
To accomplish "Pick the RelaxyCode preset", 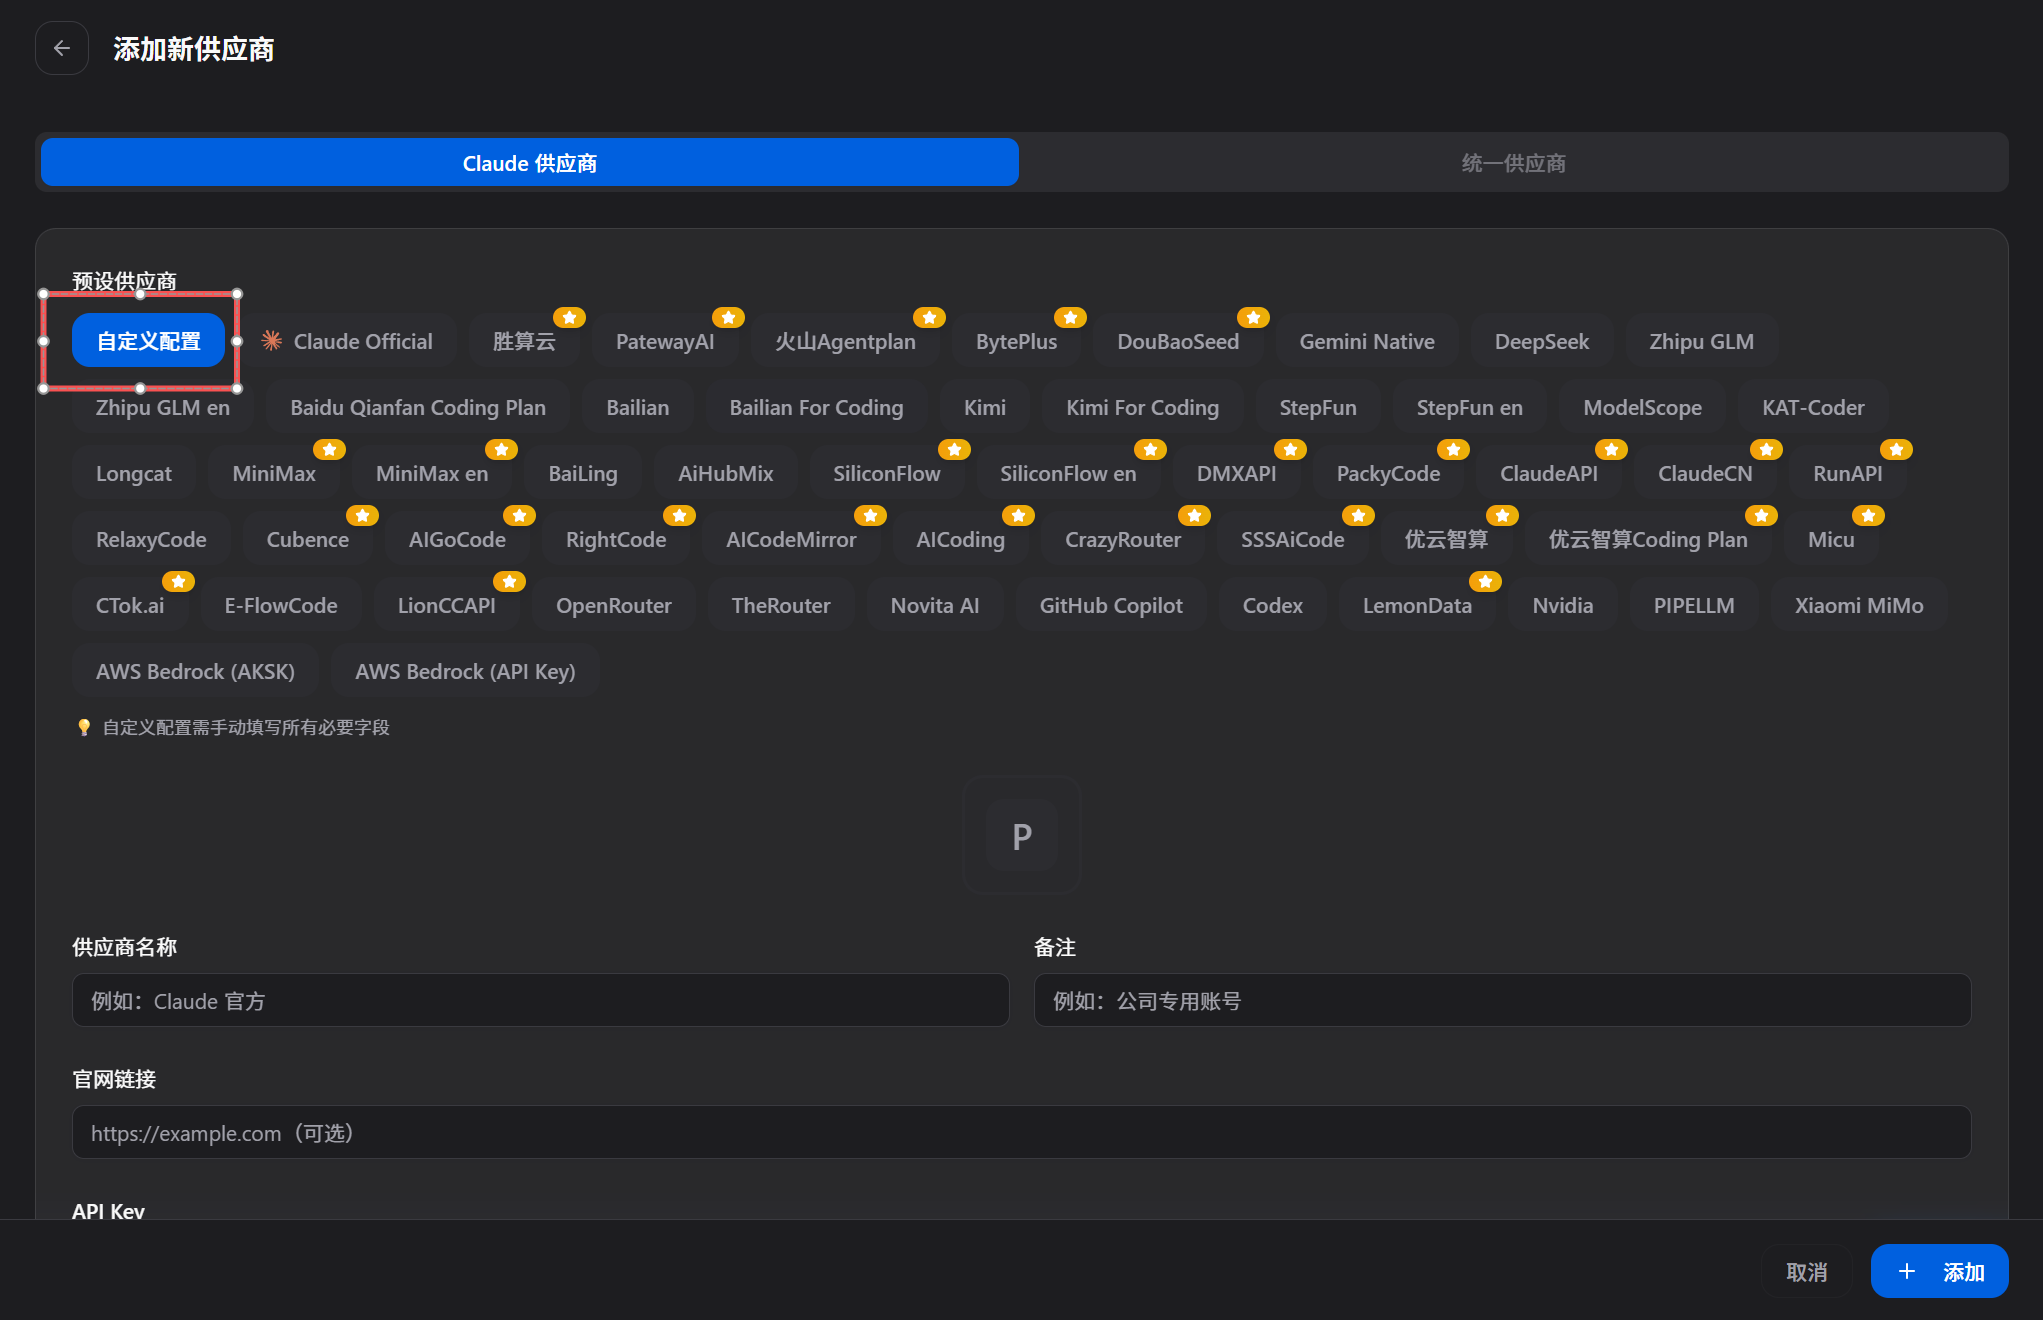I will (151, 539).
